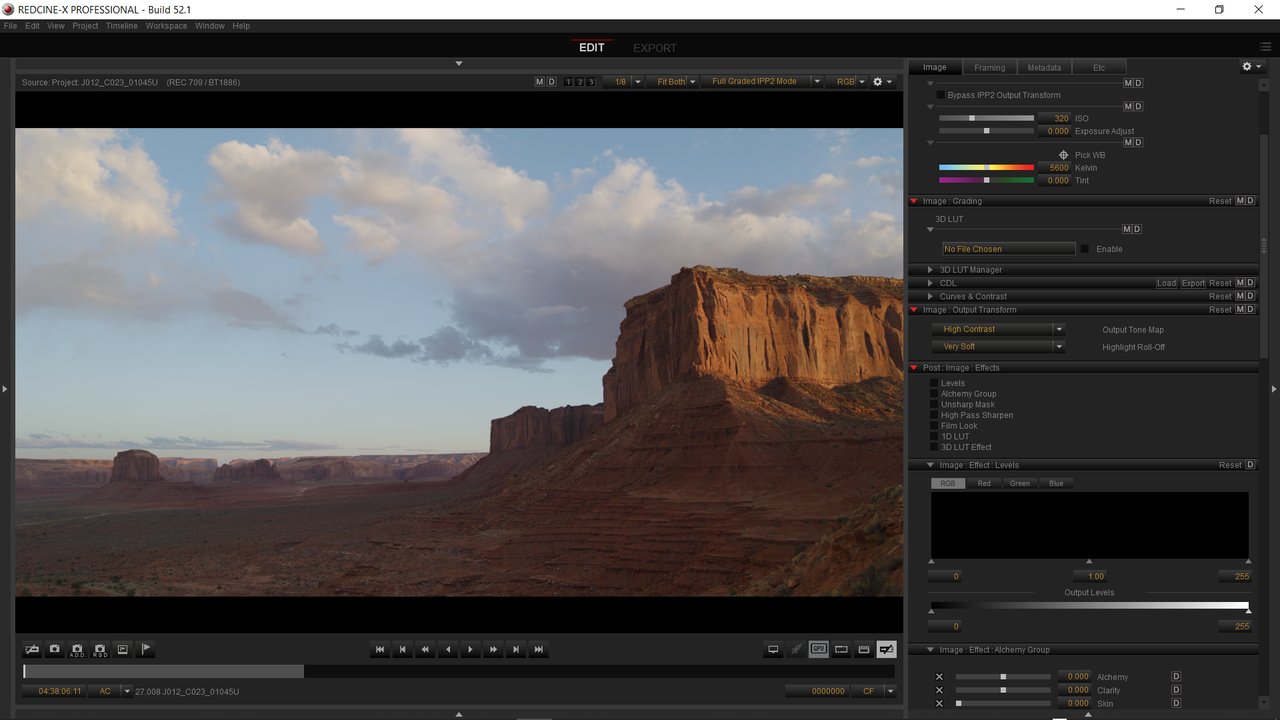Adjust the ISO slider
This screenshot has height=720, width=1280.
click(x=986, y=118)
